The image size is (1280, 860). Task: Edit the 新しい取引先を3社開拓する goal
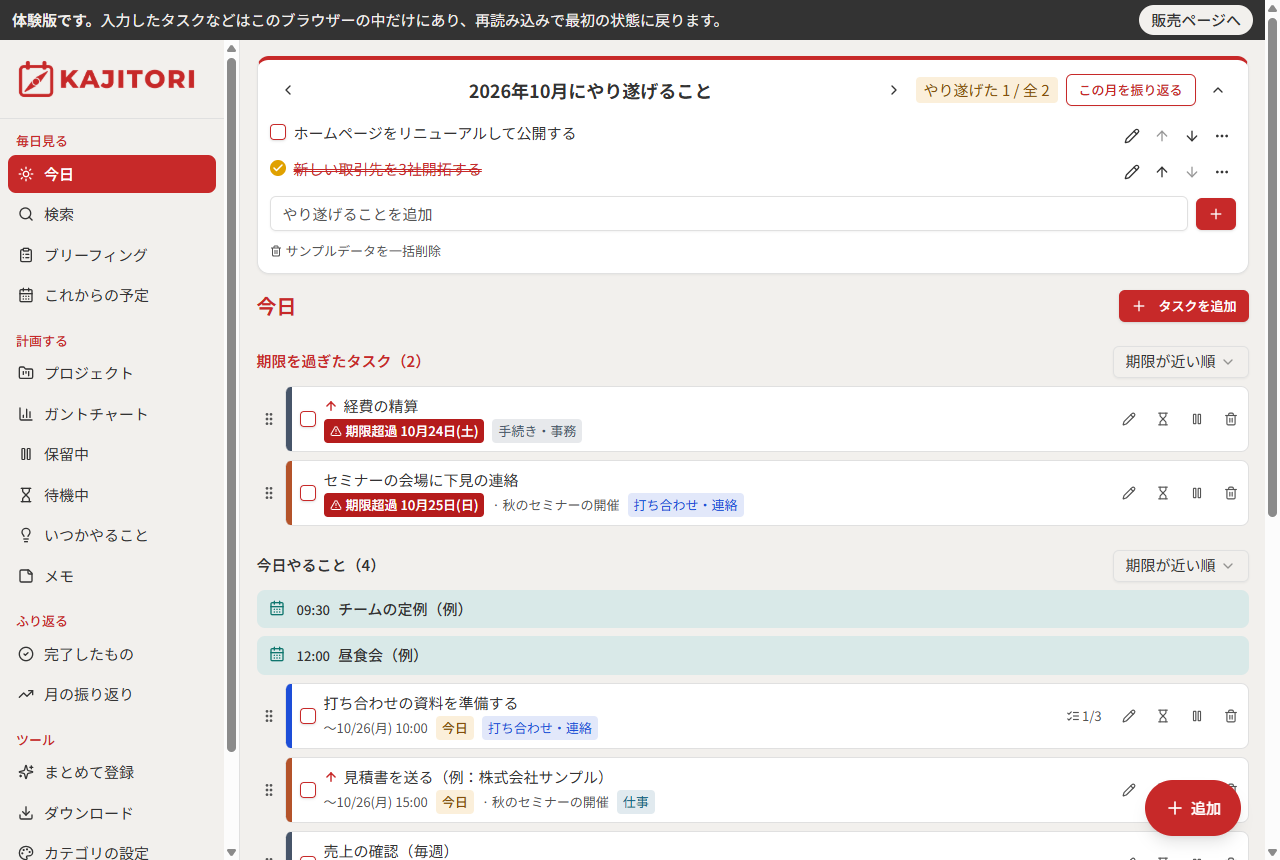1132,172
